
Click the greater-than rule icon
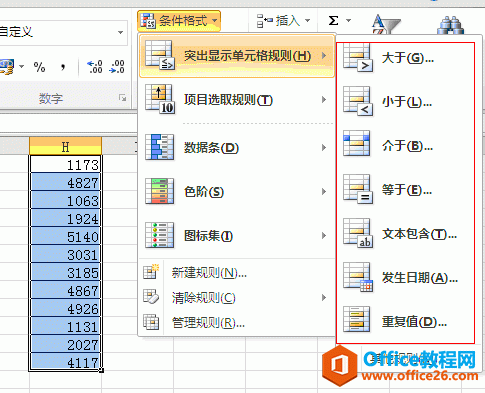point(358,58)
